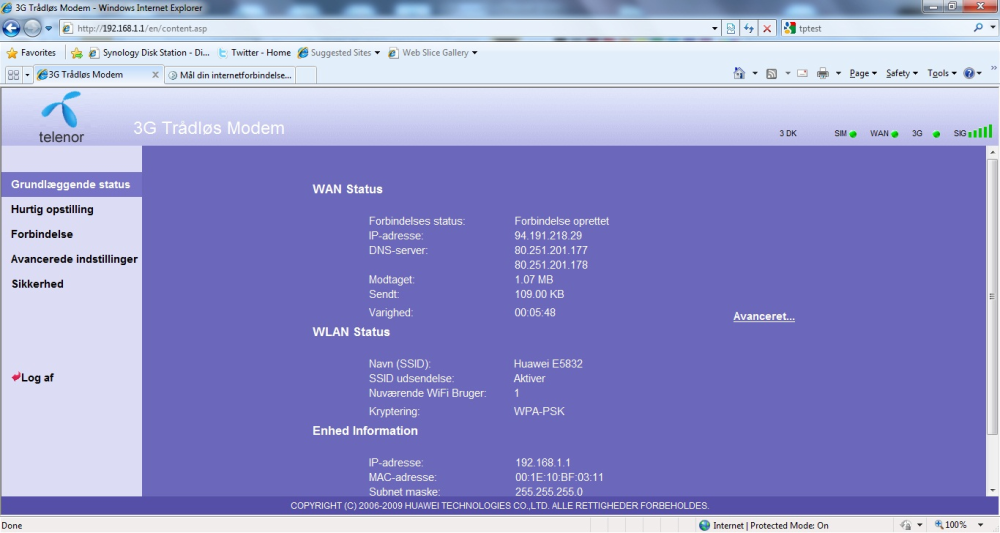This screenshot has width=1000, height=533.
Task: Click the Avanceret... link
Action: 763,316
